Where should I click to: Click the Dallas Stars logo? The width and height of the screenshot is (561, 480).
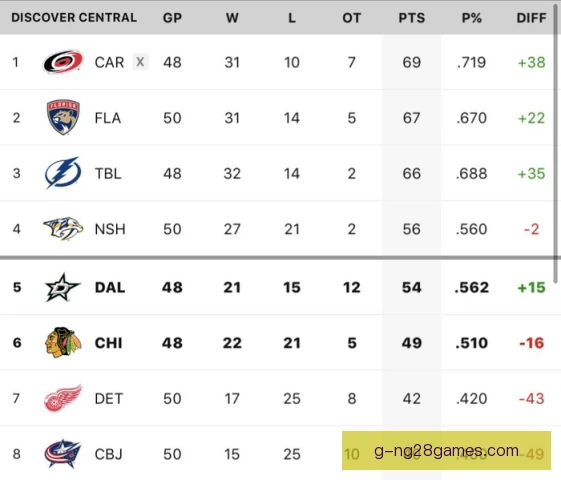tap(62, 287)
